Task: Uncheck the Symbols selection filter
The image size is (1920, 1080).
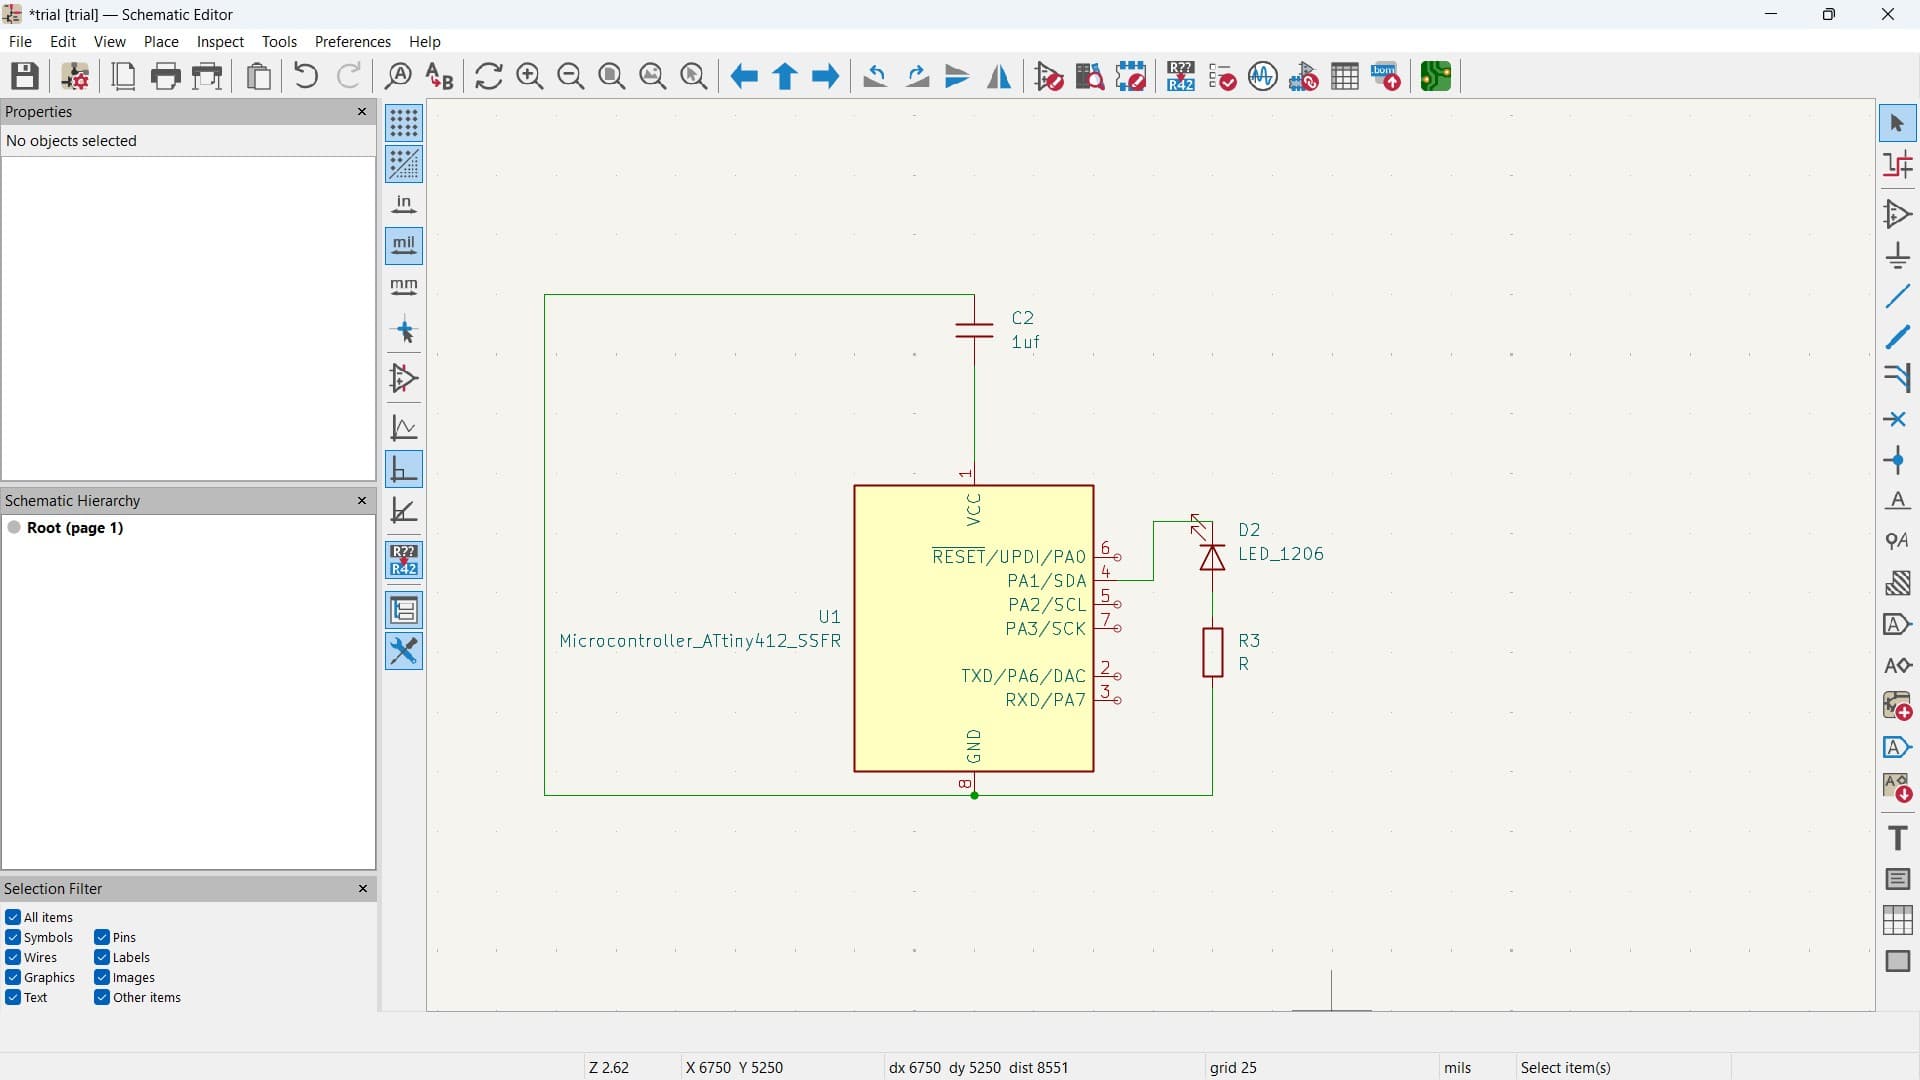Action: (13, 938)
